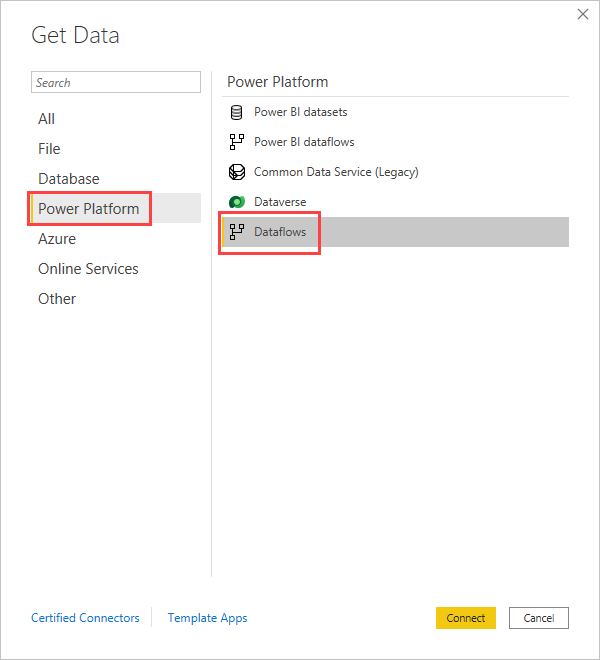Viewport: 600px width, 660px height.
Task: Open the Template Apps link
Action: click(x=207, y=618)
